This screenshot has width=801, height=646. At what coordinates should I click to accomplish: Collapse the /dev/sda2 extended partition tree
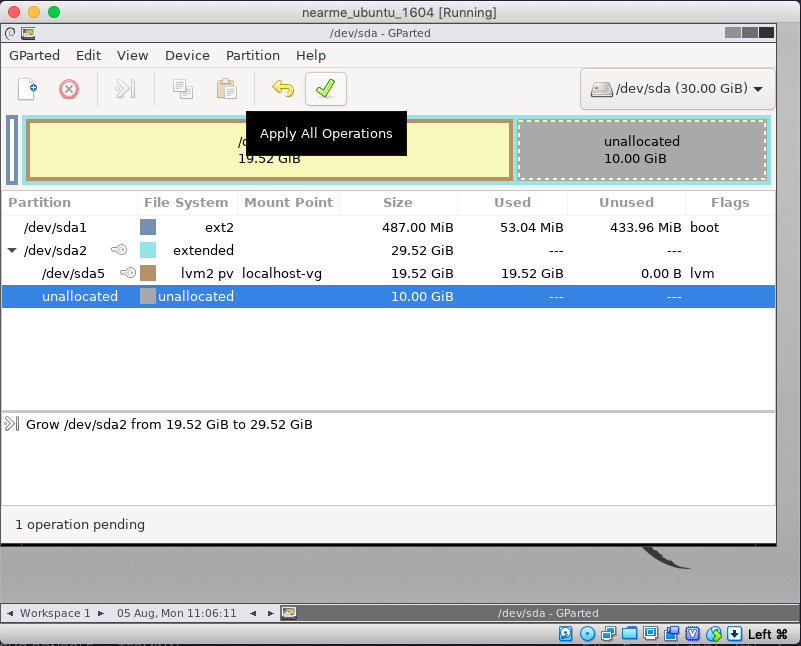tap(12, 250)
